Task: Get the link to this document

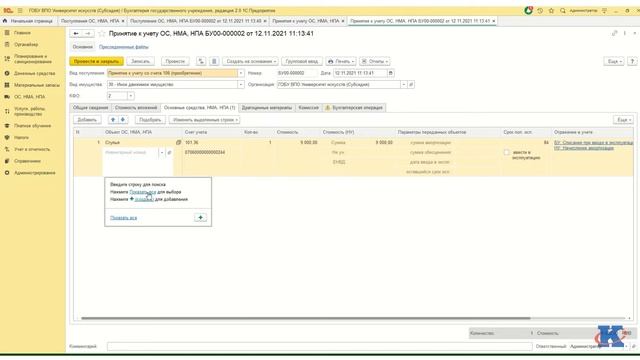Action: tap(614, 33)
